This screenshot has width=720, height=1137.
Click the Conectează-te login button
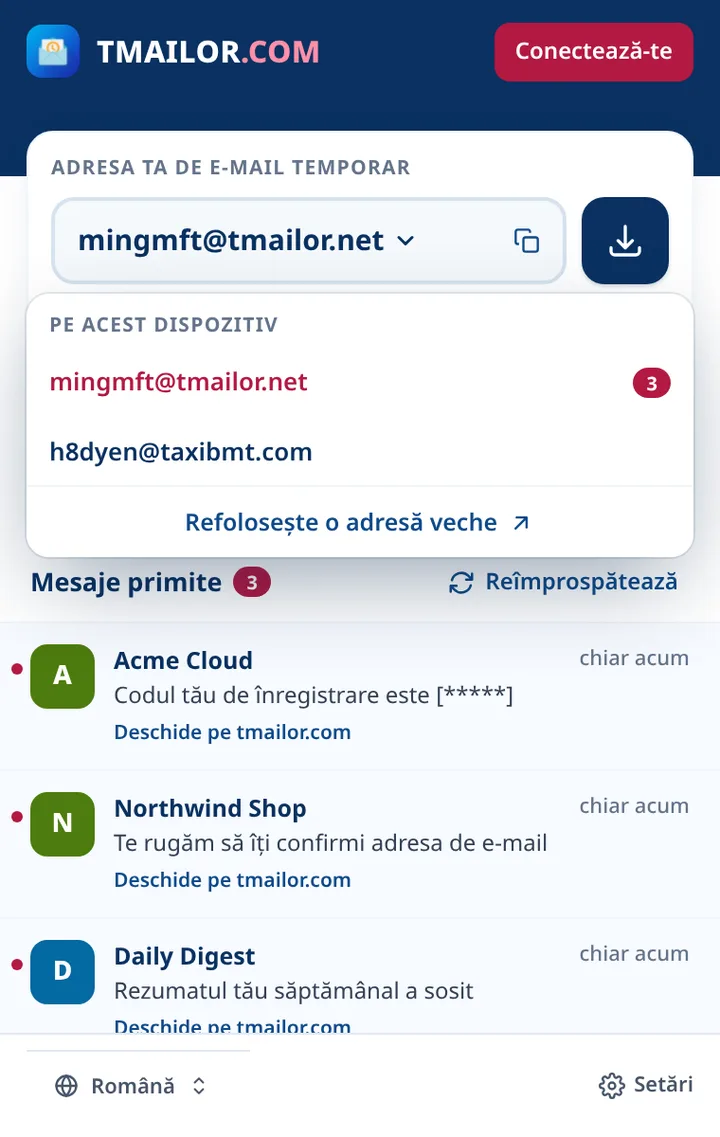pyautogui.click(x=594, y=51)
